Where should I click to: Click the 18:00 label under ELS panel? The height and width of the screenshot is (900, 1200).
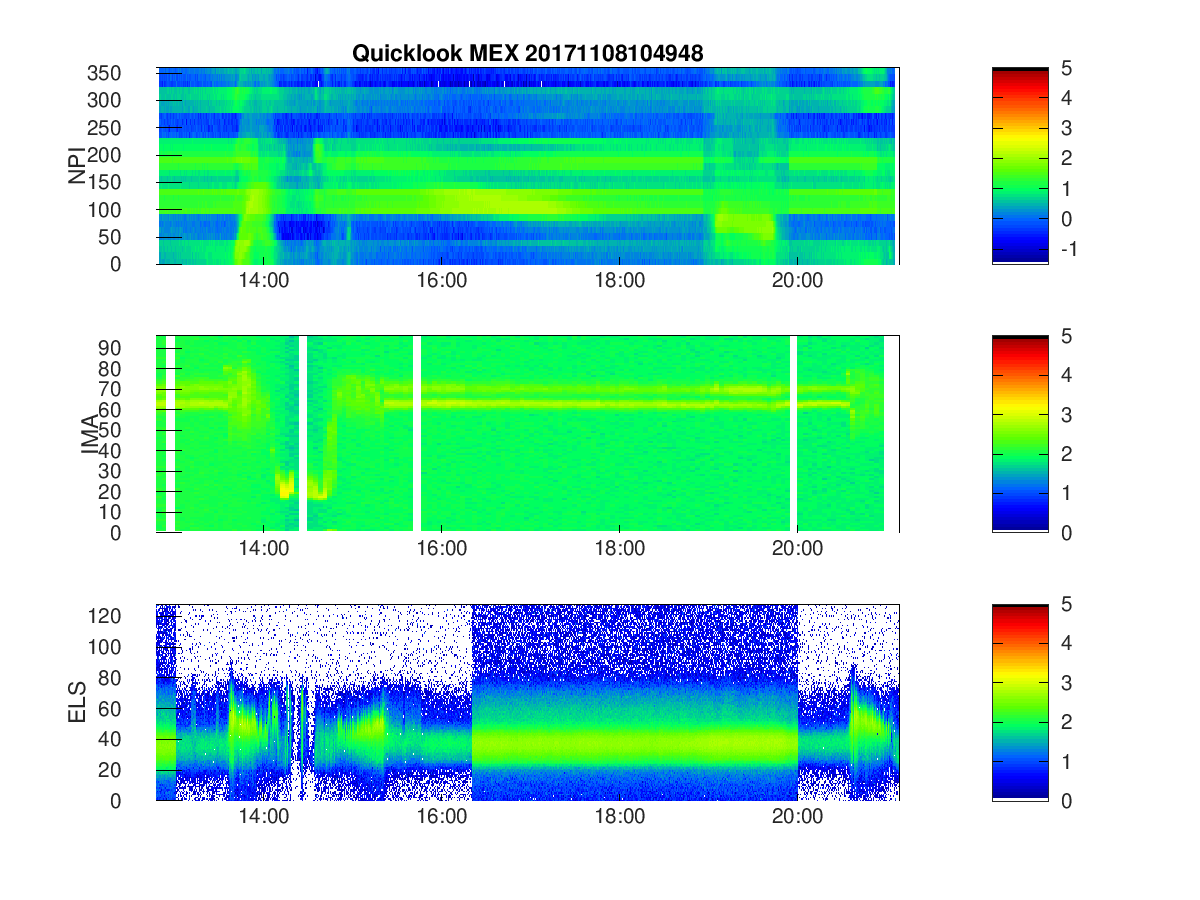coord(620,817)
